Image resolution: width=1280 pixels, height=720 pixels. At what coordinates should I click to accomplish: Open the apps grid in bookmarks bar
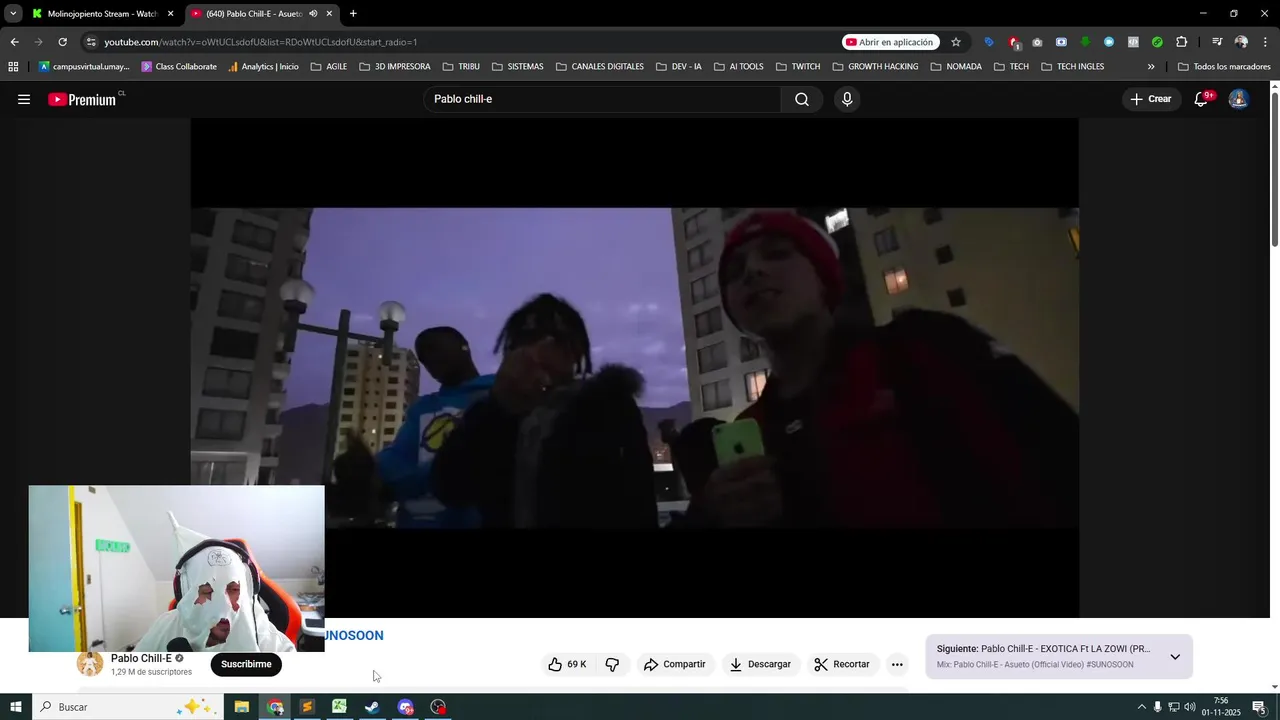tap(13, 67)
